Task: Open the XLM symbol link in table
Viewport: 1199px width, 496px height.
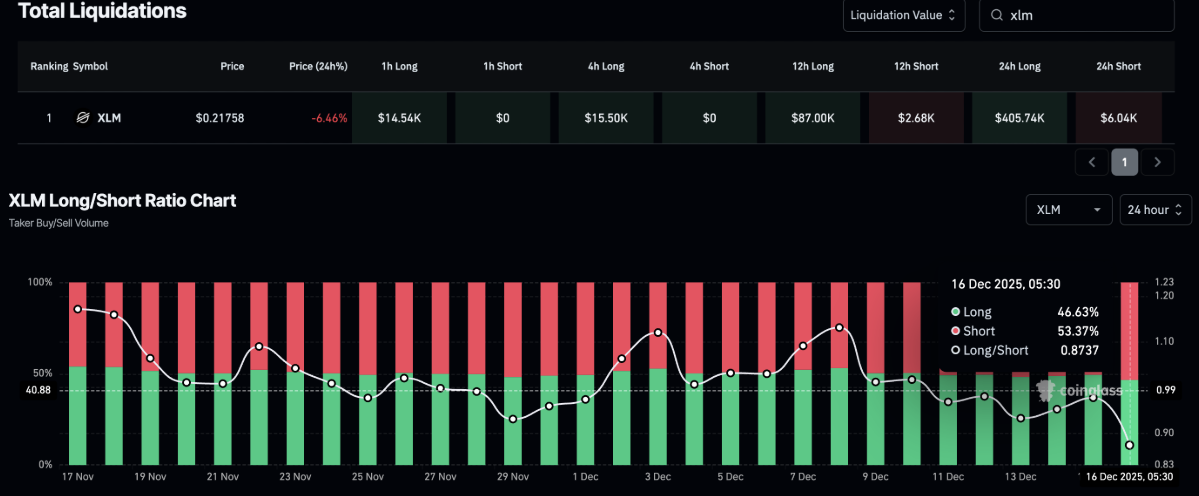Action: click(x=109, y=118)
